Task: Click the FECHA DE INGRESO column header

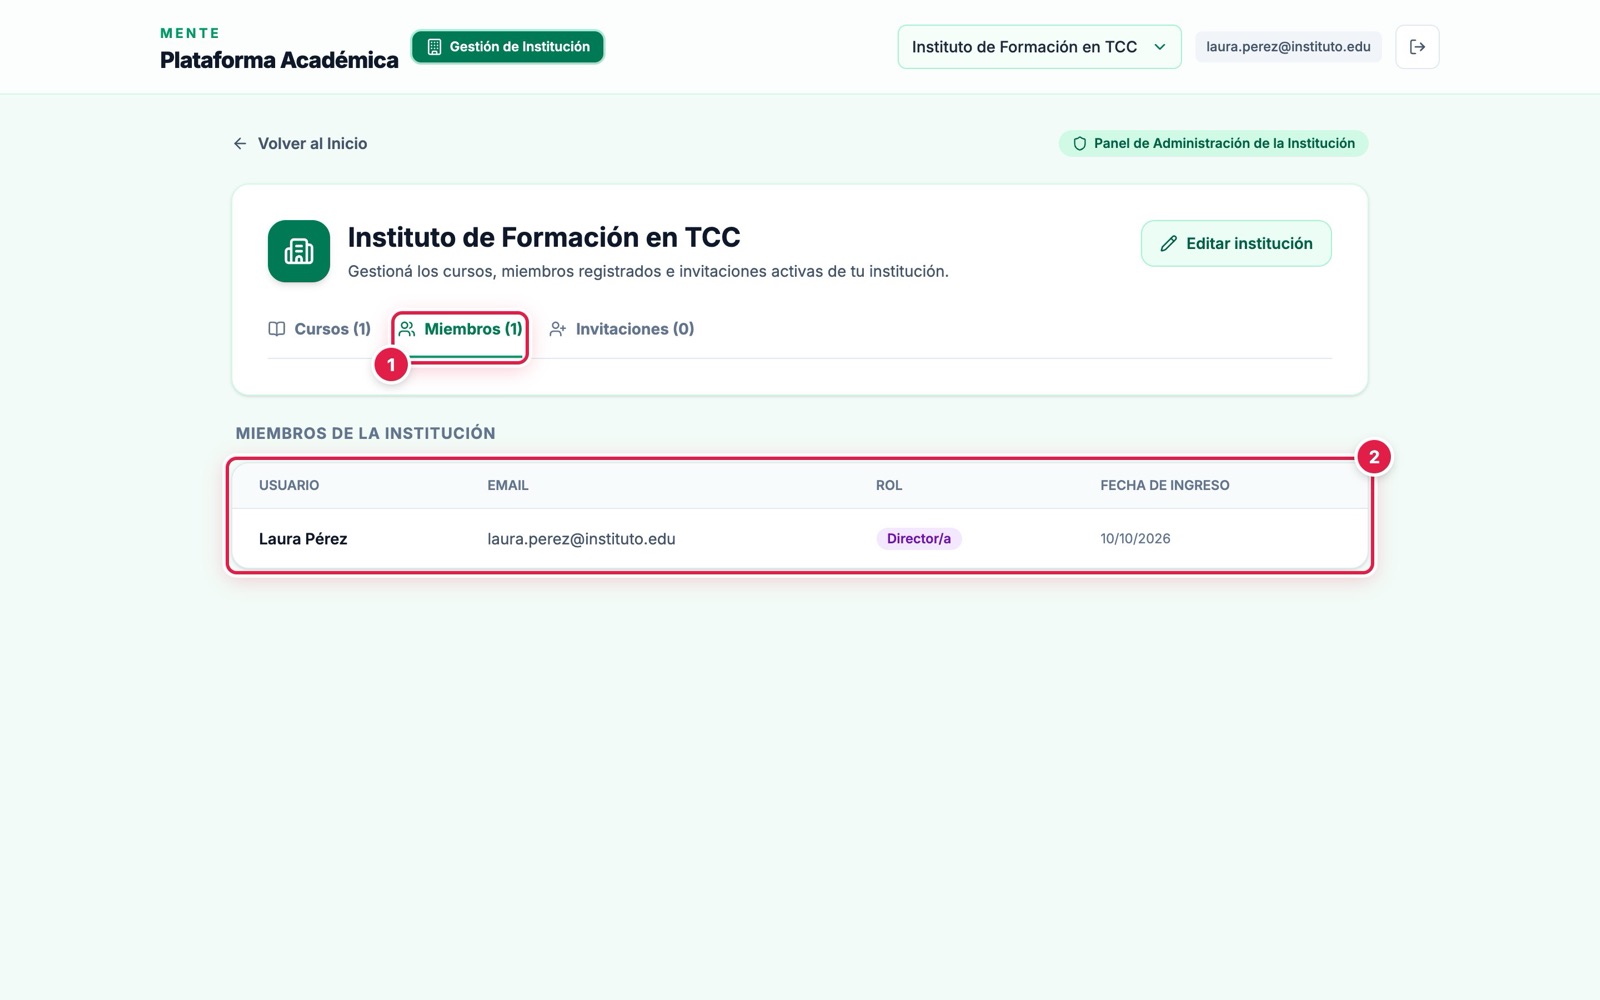Action: click(1165, 486)
